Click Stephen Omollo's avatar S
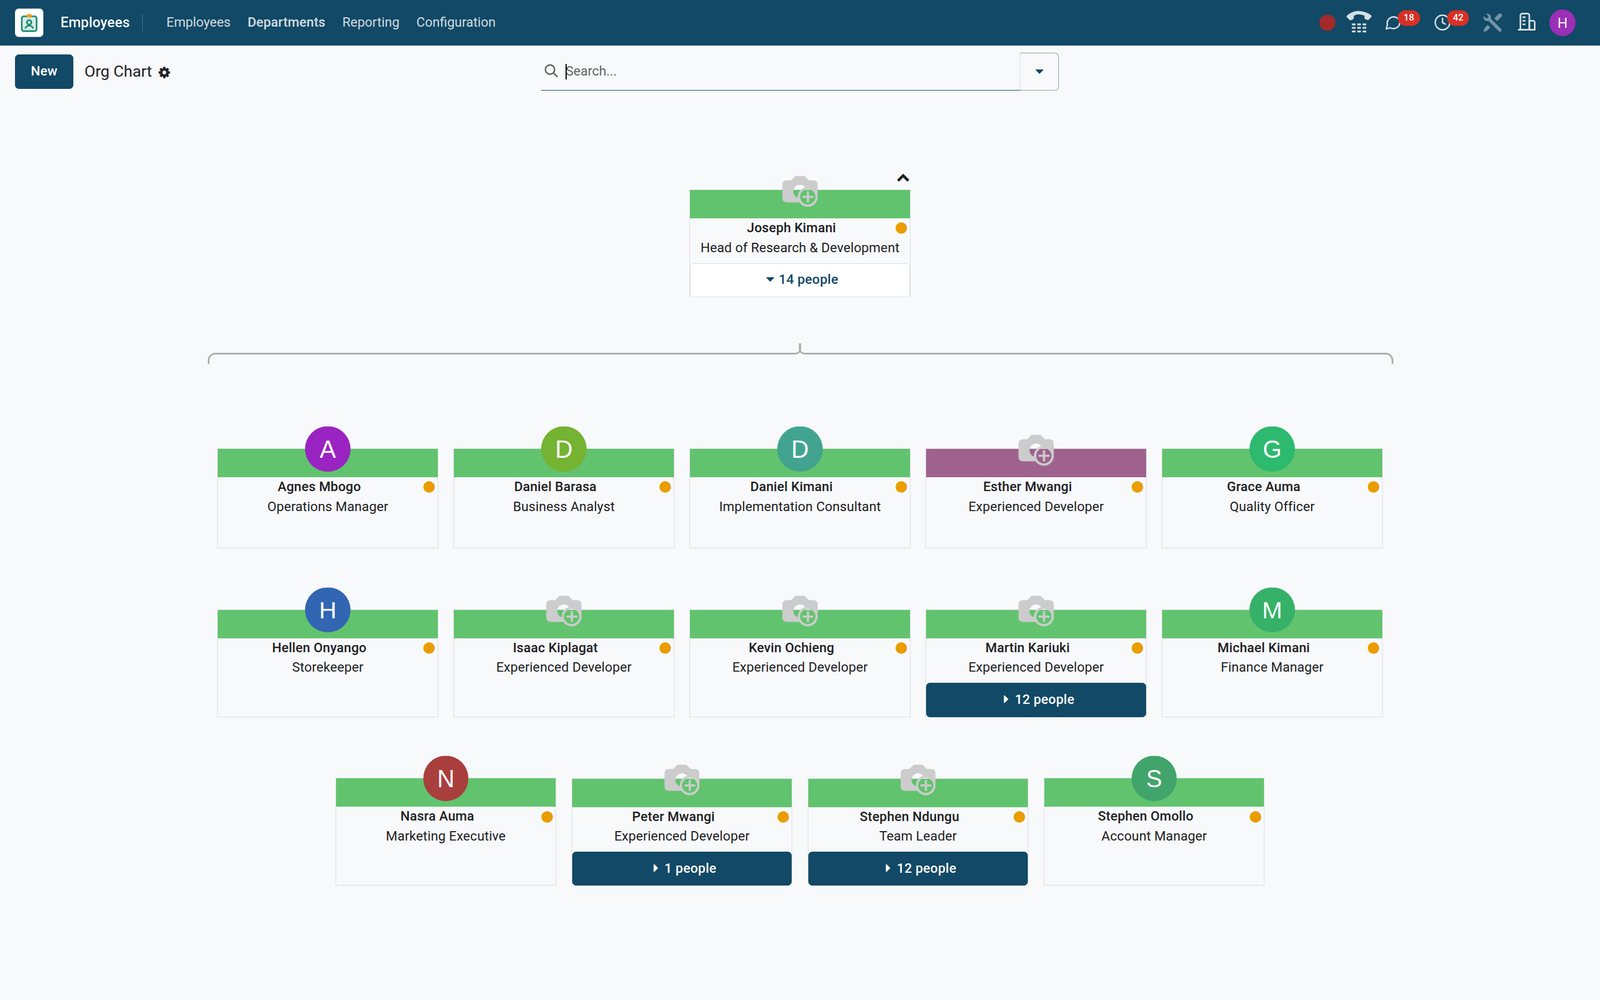1600x1000 pixels. (1153, 778)
